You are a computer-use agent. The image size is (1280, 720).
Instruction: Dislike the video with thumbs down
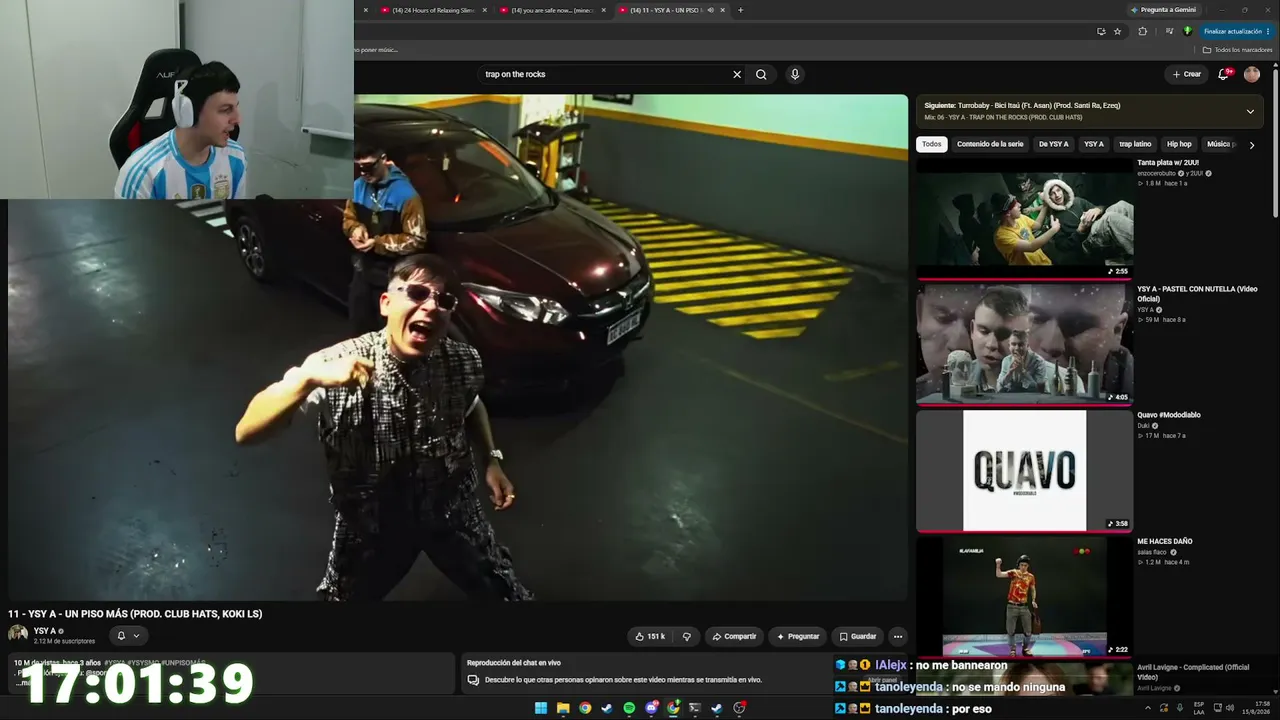tap(686, 636)
